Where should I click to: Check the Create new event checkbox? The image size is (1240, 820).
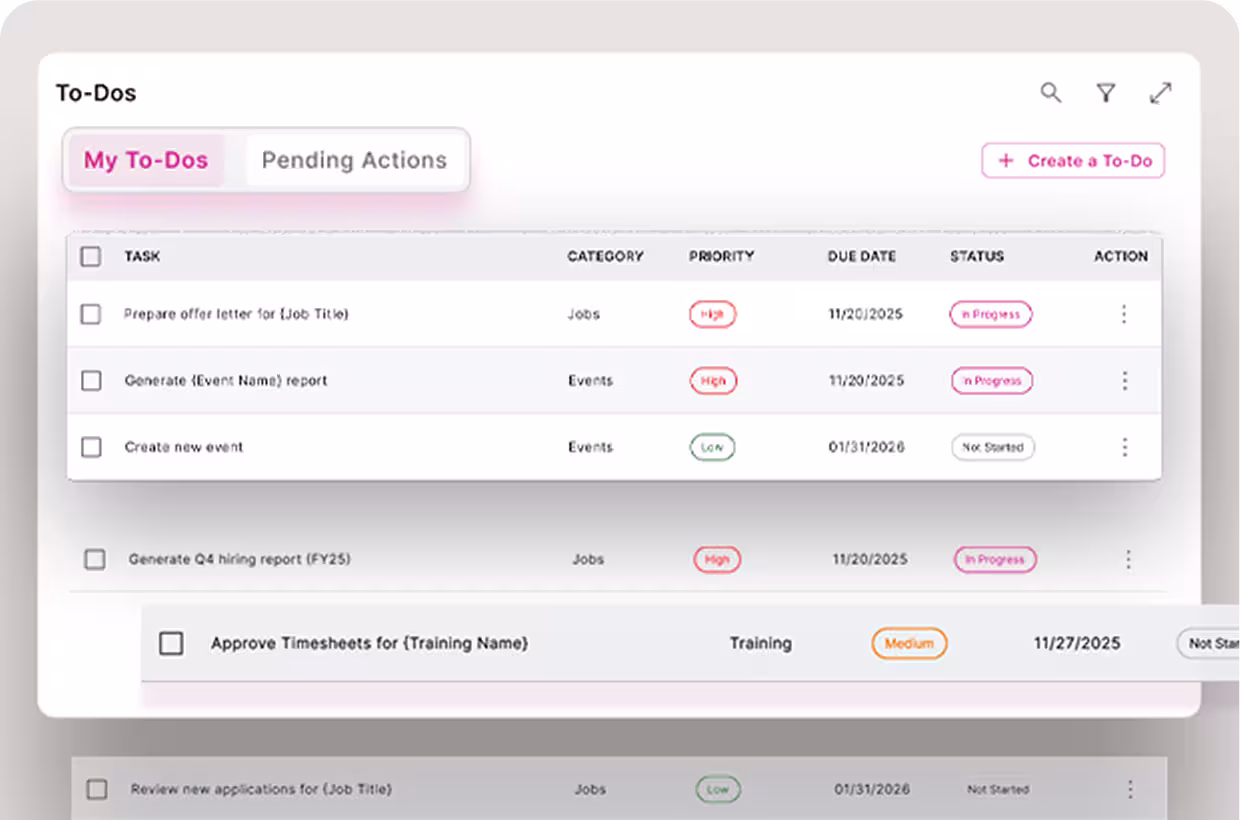click(91, 447)
